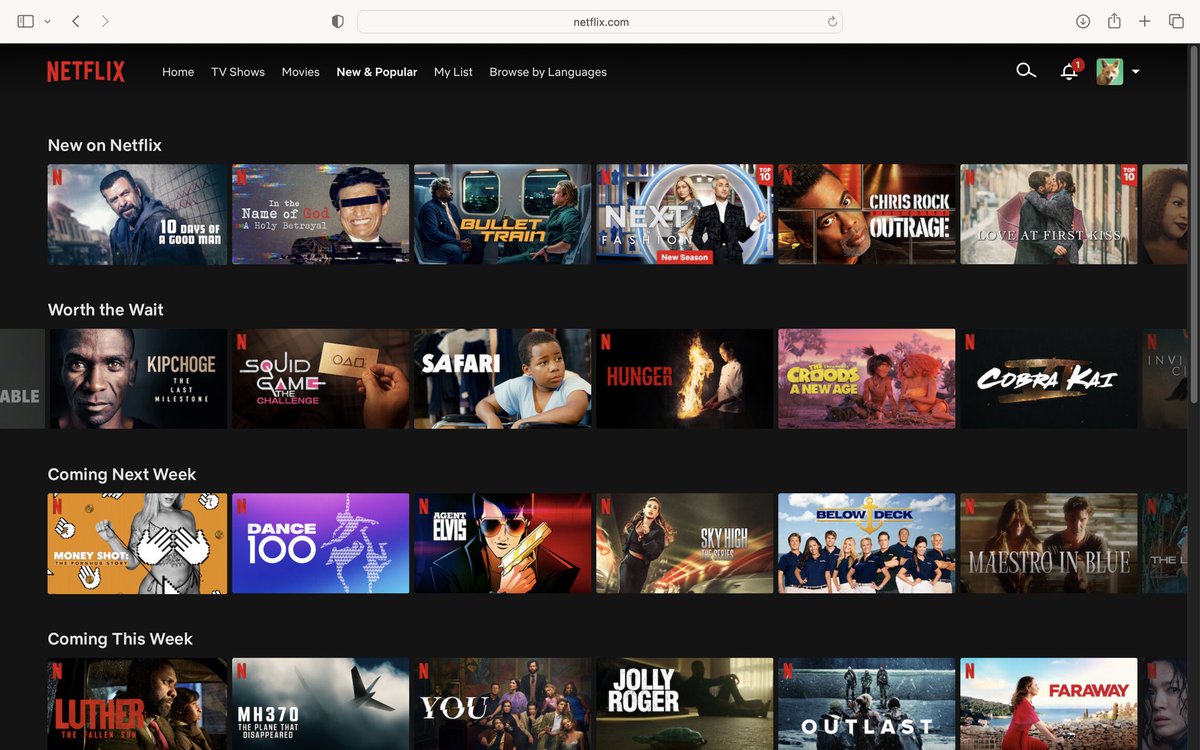Open the Cobra Kai thumbnail
The height and width of the screenshot is (750, 1200).
click(x=1049, y=379)
